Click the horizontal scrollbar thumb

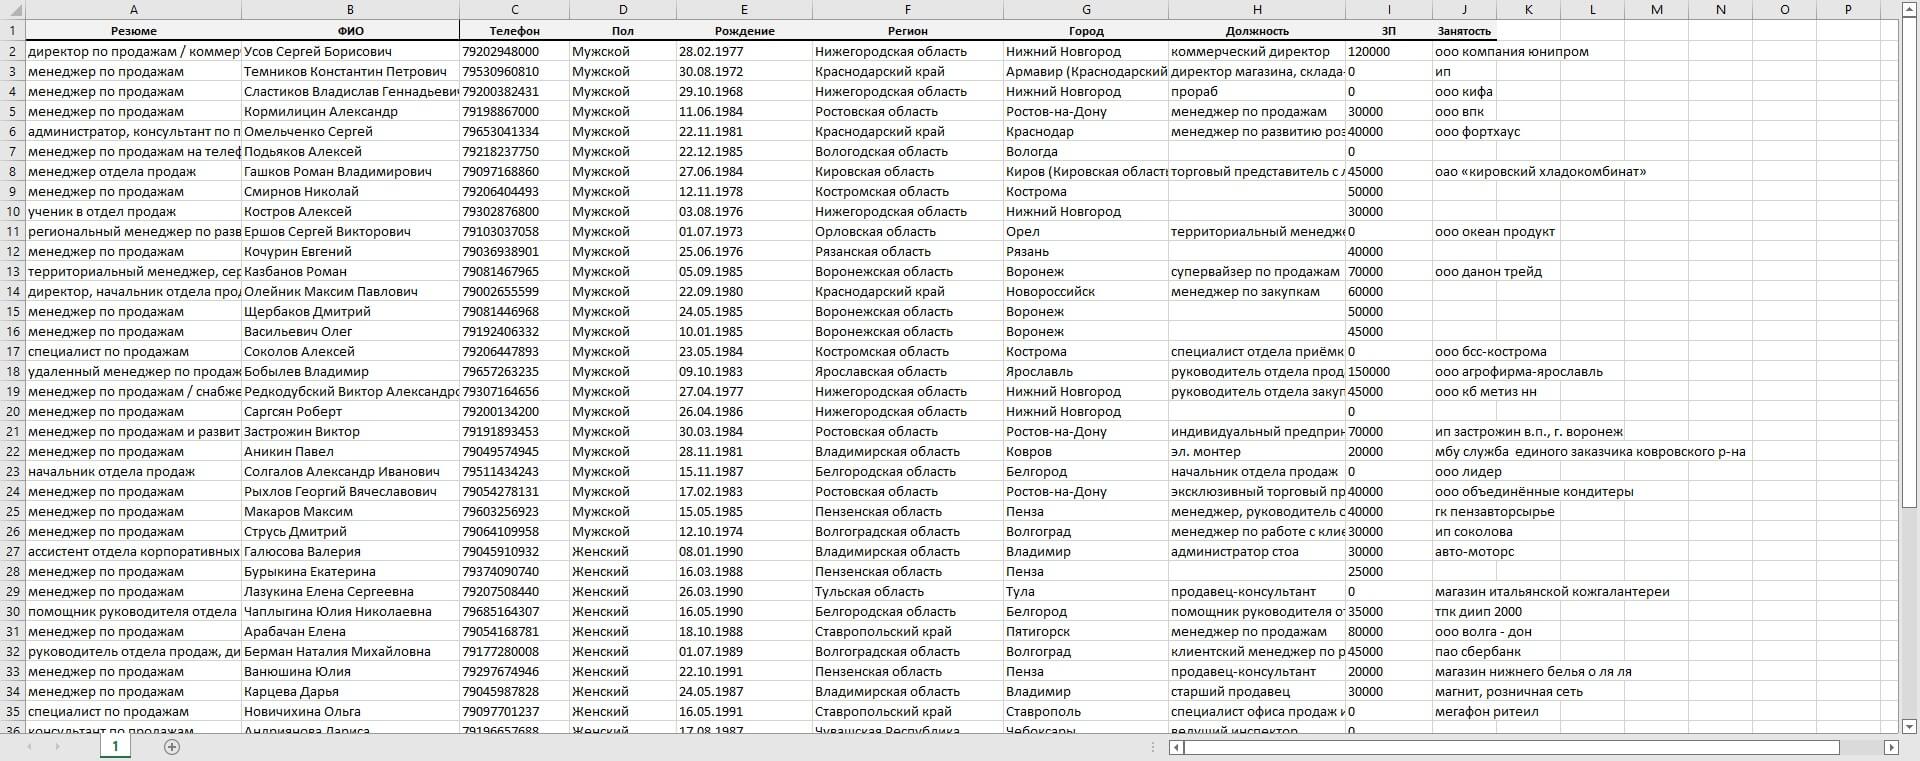pos(1512,747)
